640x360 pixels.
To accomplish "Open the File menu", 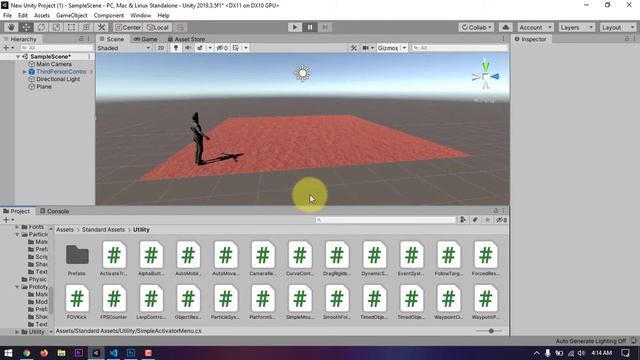I will pyautogui.click(x=7, y=16).
